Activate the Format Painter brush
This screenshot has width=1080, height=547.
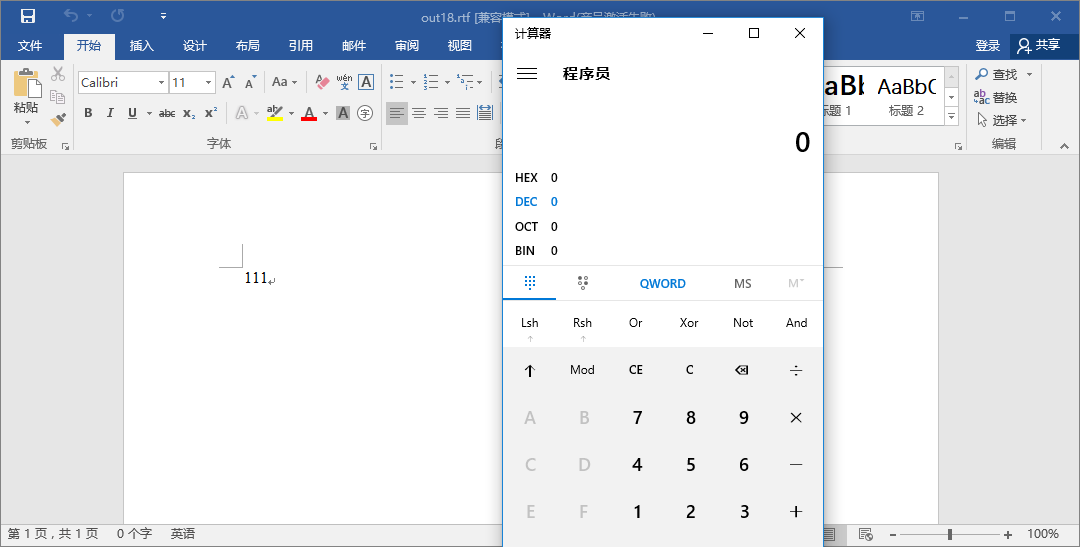(x=58, y=119)
